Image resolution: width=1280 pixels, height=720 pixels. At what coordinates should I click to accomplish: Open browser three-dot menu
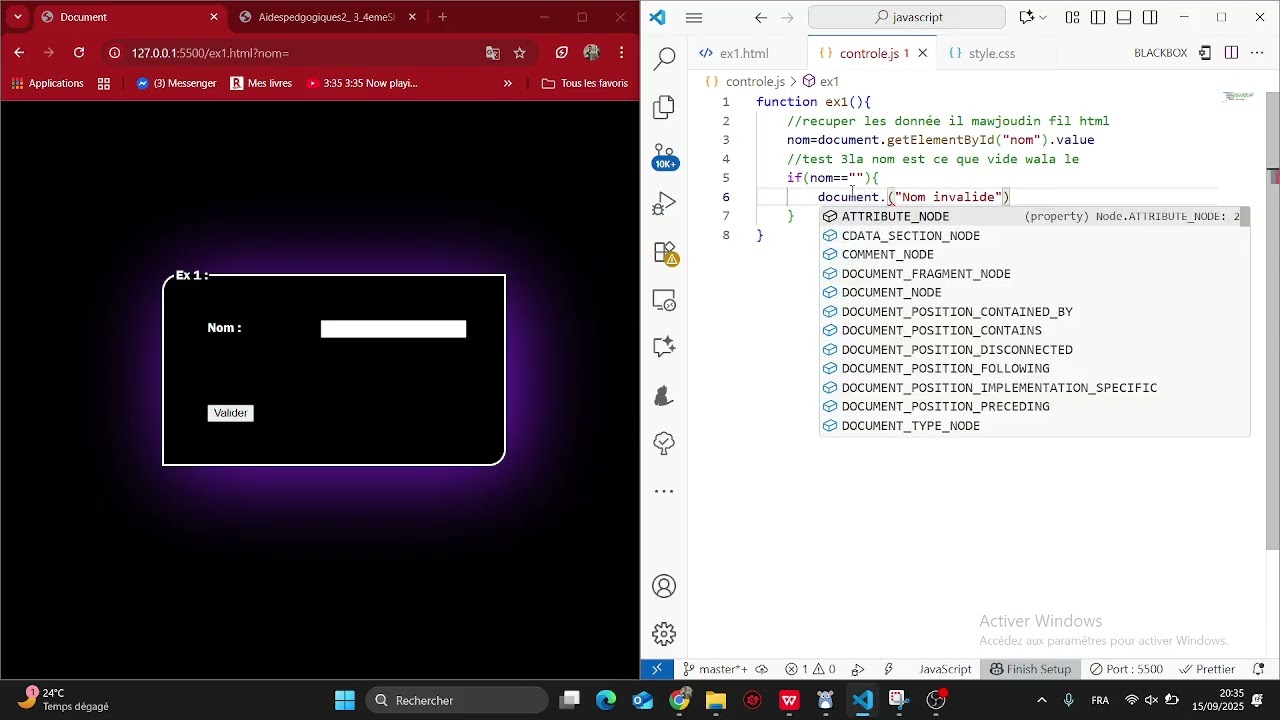click(622, 53)
